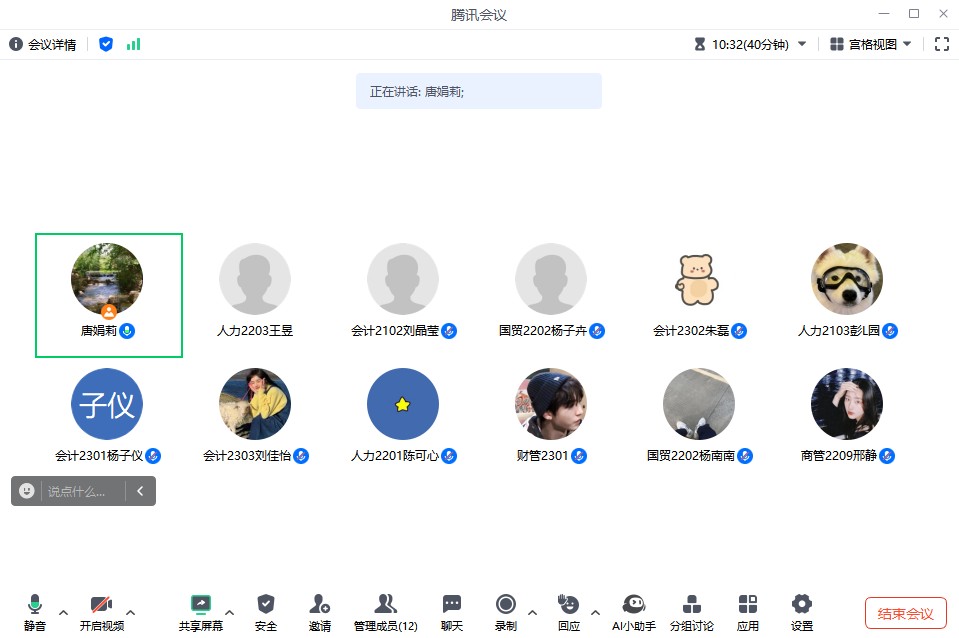Click the Invite (邀请) icon
Viewport: 959px width, 638px height.
[x=319, y=604]
